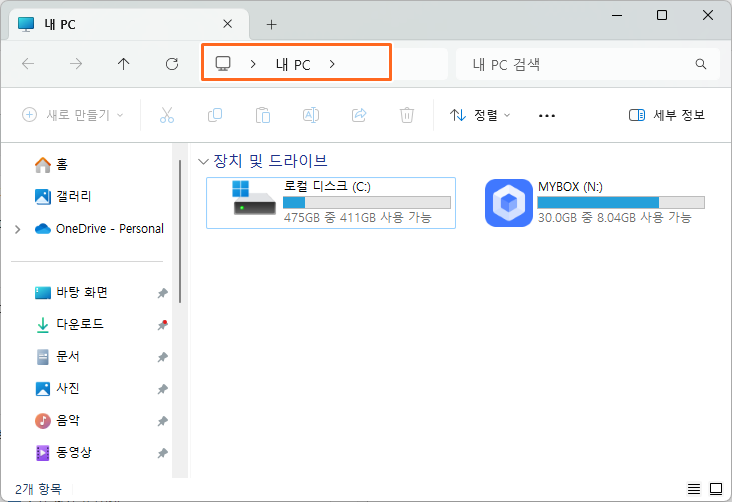Viewport: 732px width, 502px height.
Task: Click the C: drive usage bar
Action: click(x=367, y=202)
